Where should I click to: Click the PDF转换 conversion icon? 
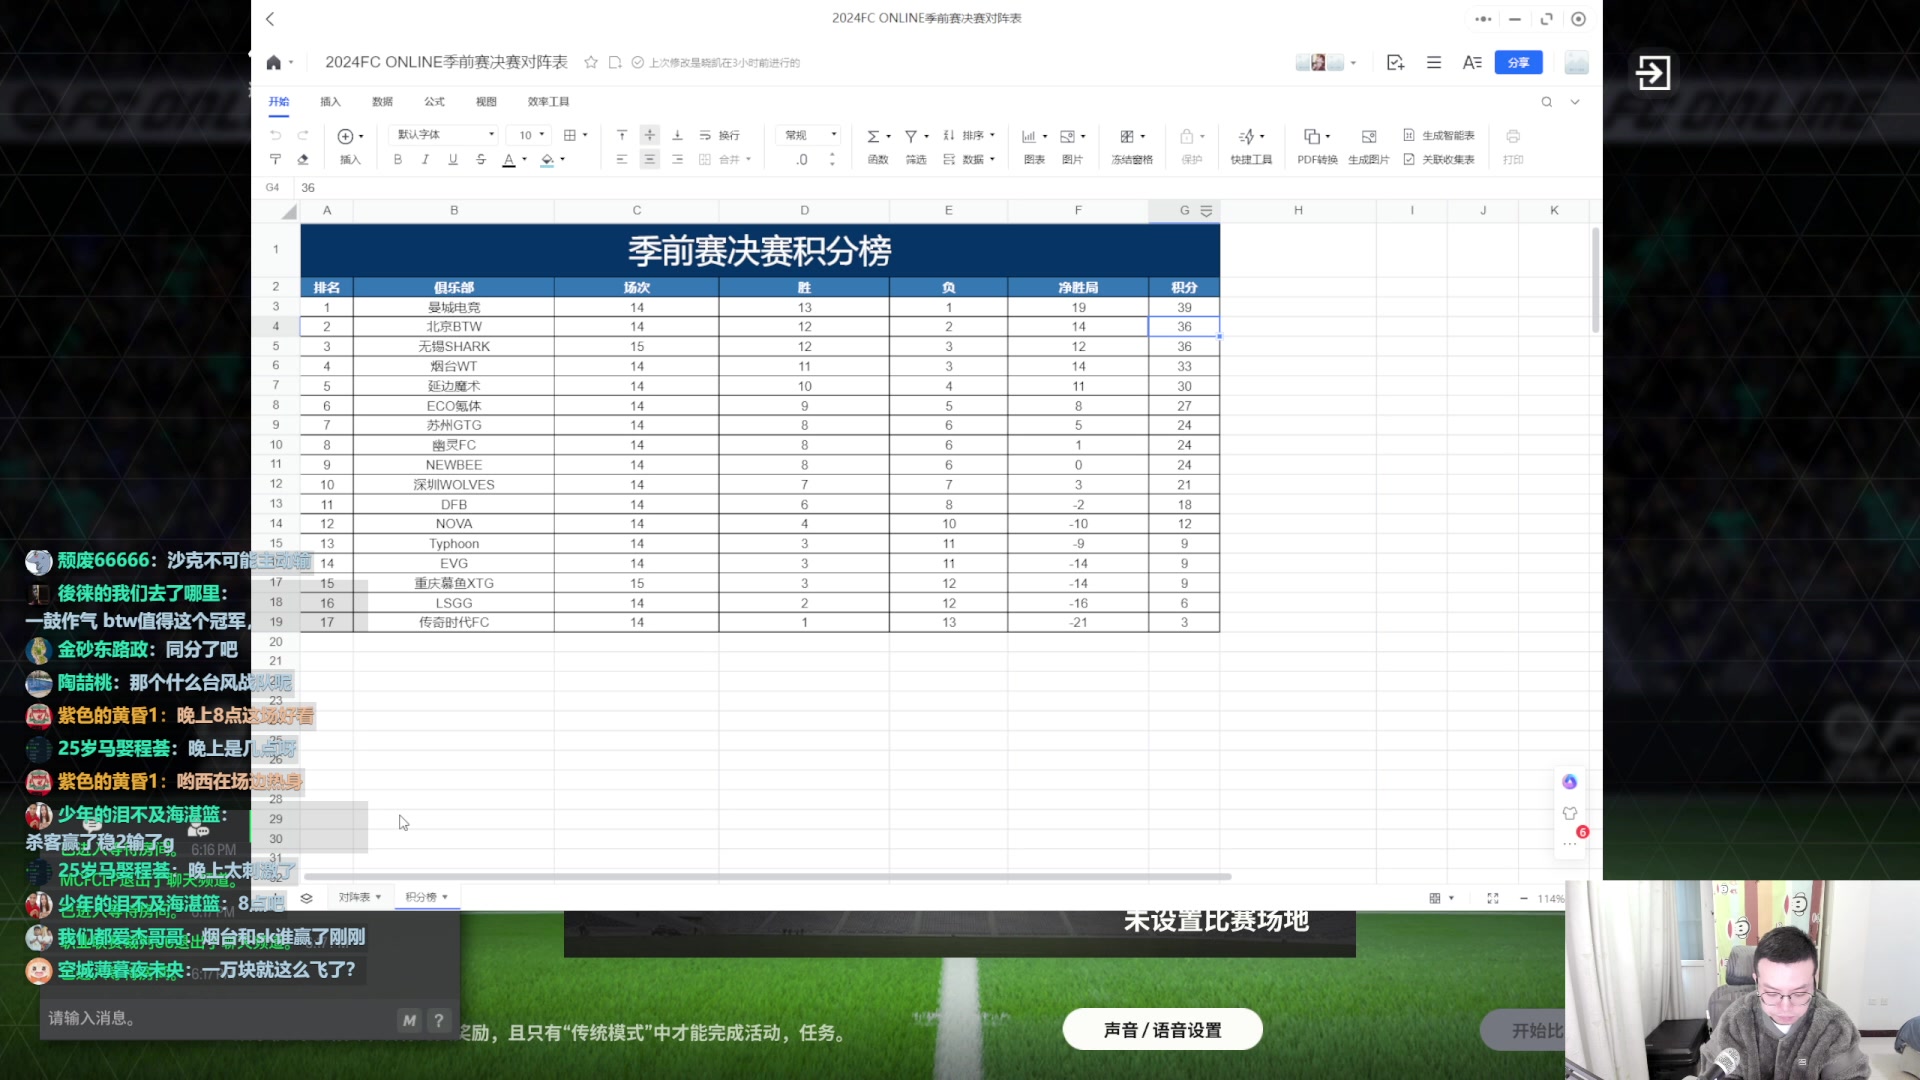[1315, 146]
